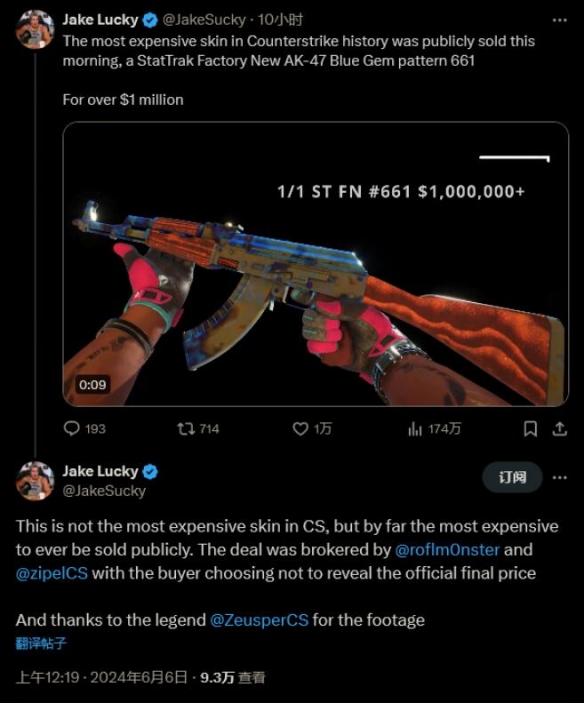Image resolution: width=584 pixels, height=703 pixels.
Task: Like the tweet via the heart icon
Action: pos(300,429)
